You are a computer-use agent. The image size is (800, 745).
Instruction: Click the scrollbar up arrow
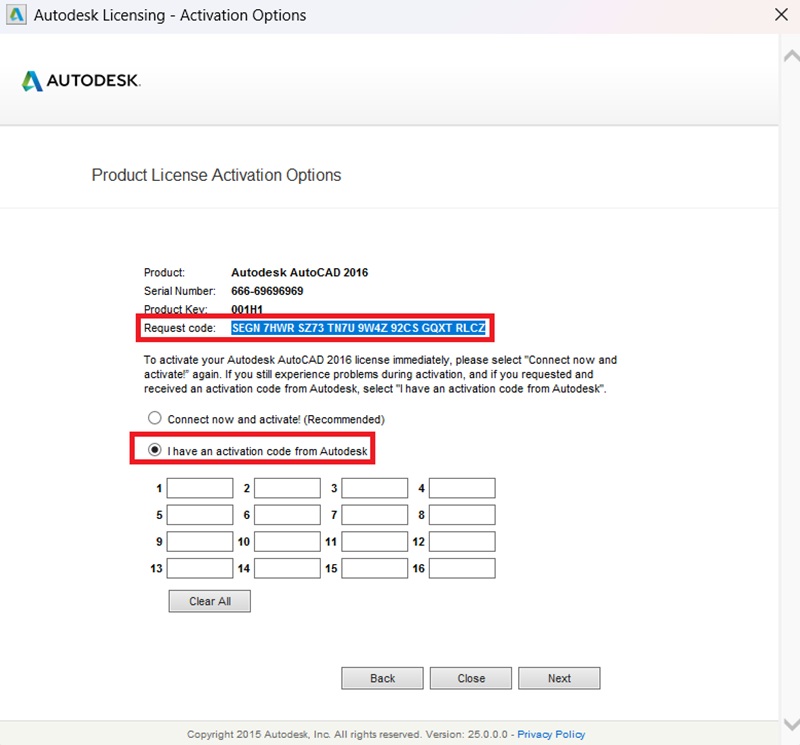pos(789,56)
